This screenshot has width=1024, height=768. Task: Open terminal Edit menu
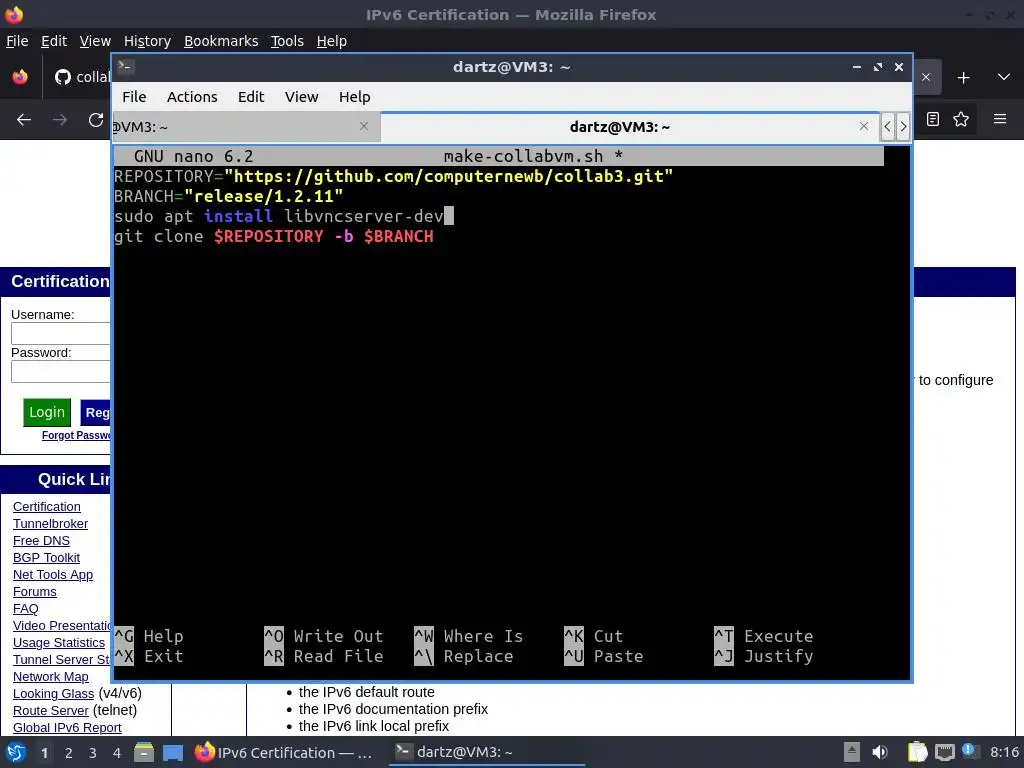click(x=251, y=97)
